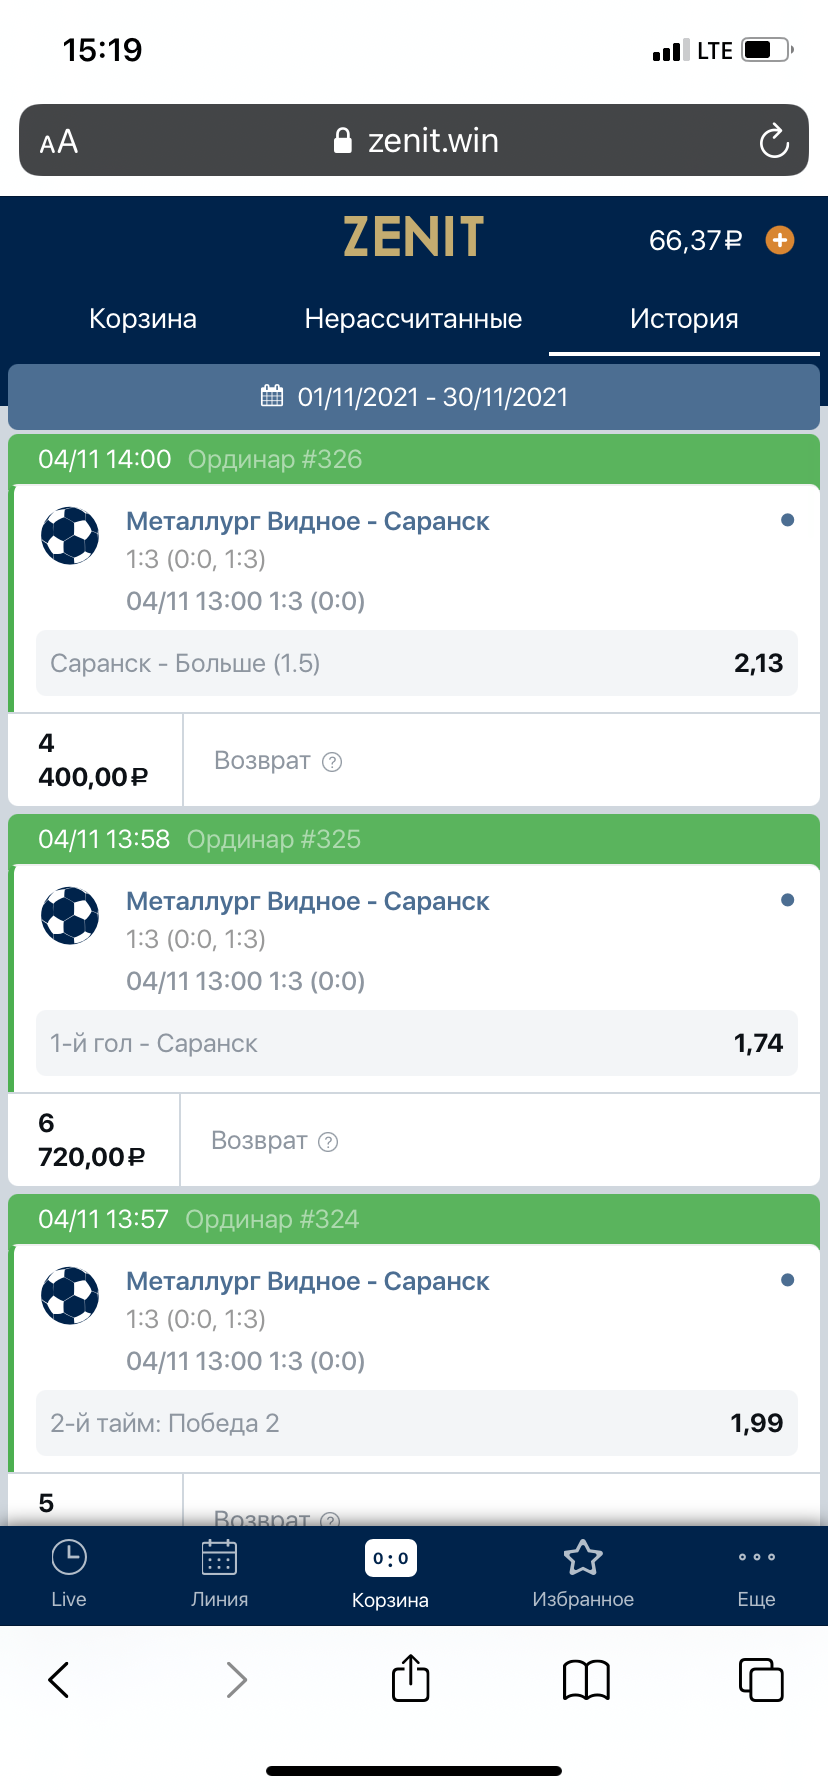Open Металлург Видное - Саранск match in bet #326
This screenshot has height=1792, width=828.
click(307, 521)
